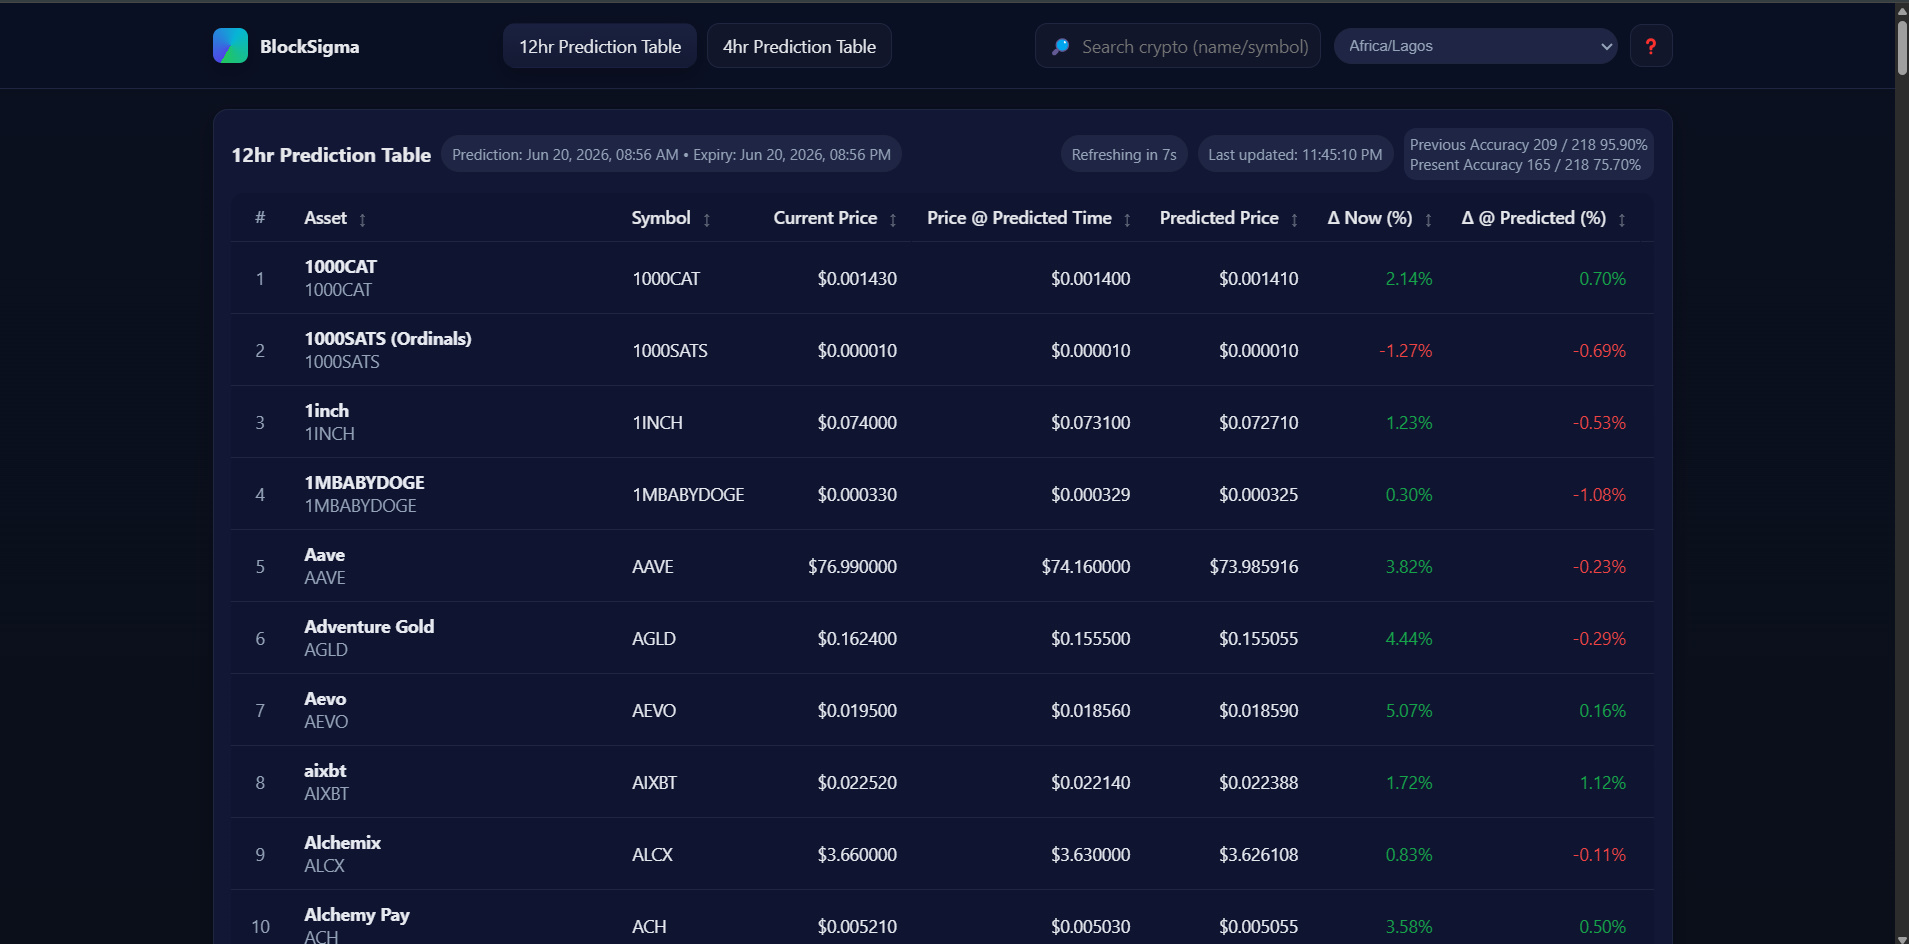Select the aixbt asset name
1909x944 pixels.
325,770
